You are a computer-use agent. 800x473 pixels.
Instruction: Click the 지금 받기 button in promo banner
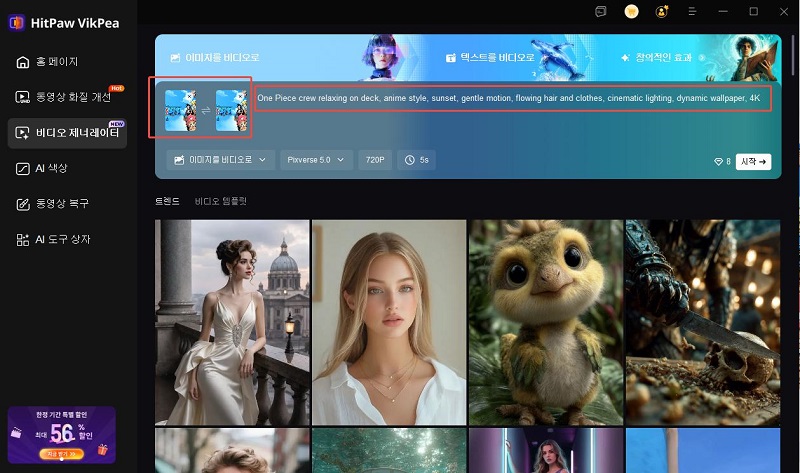pyautogui.click(x=62, y=454)
